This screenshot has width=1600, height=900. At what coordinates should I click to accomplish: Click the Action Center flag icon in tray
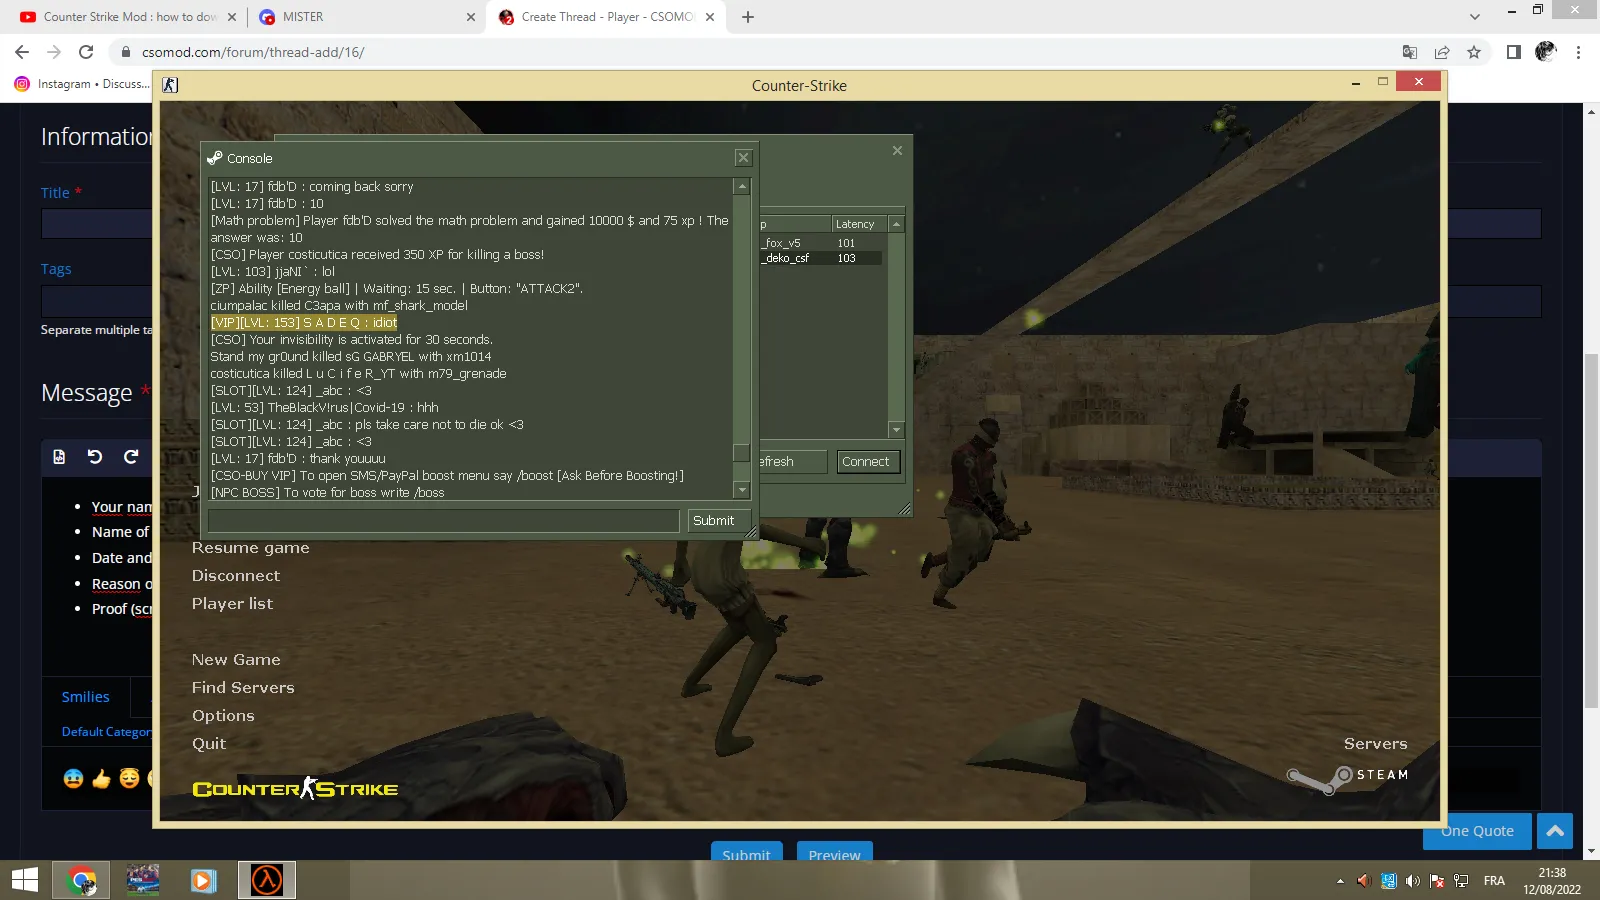1437,881
